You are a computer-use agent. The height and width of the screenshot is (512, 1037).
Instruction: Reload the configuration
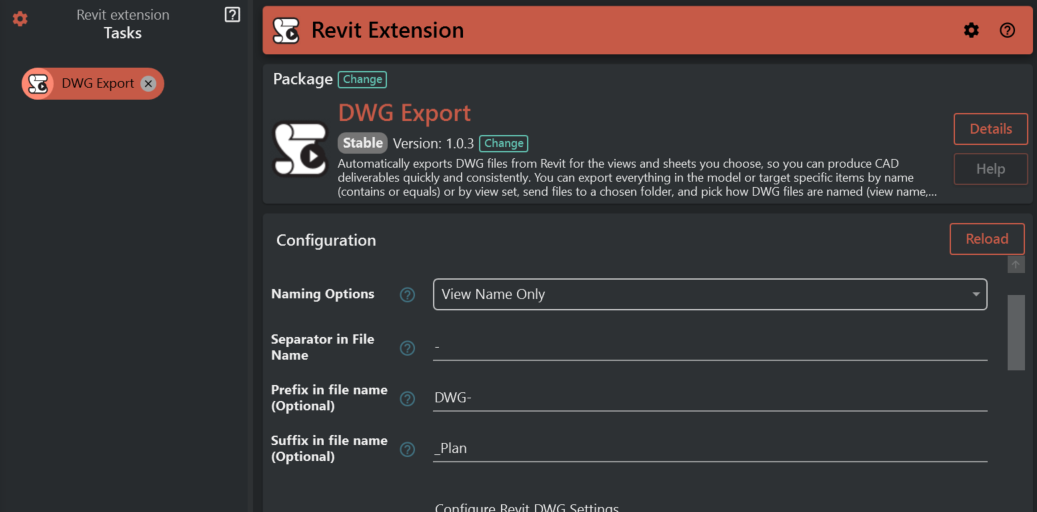tap(987, 239)
